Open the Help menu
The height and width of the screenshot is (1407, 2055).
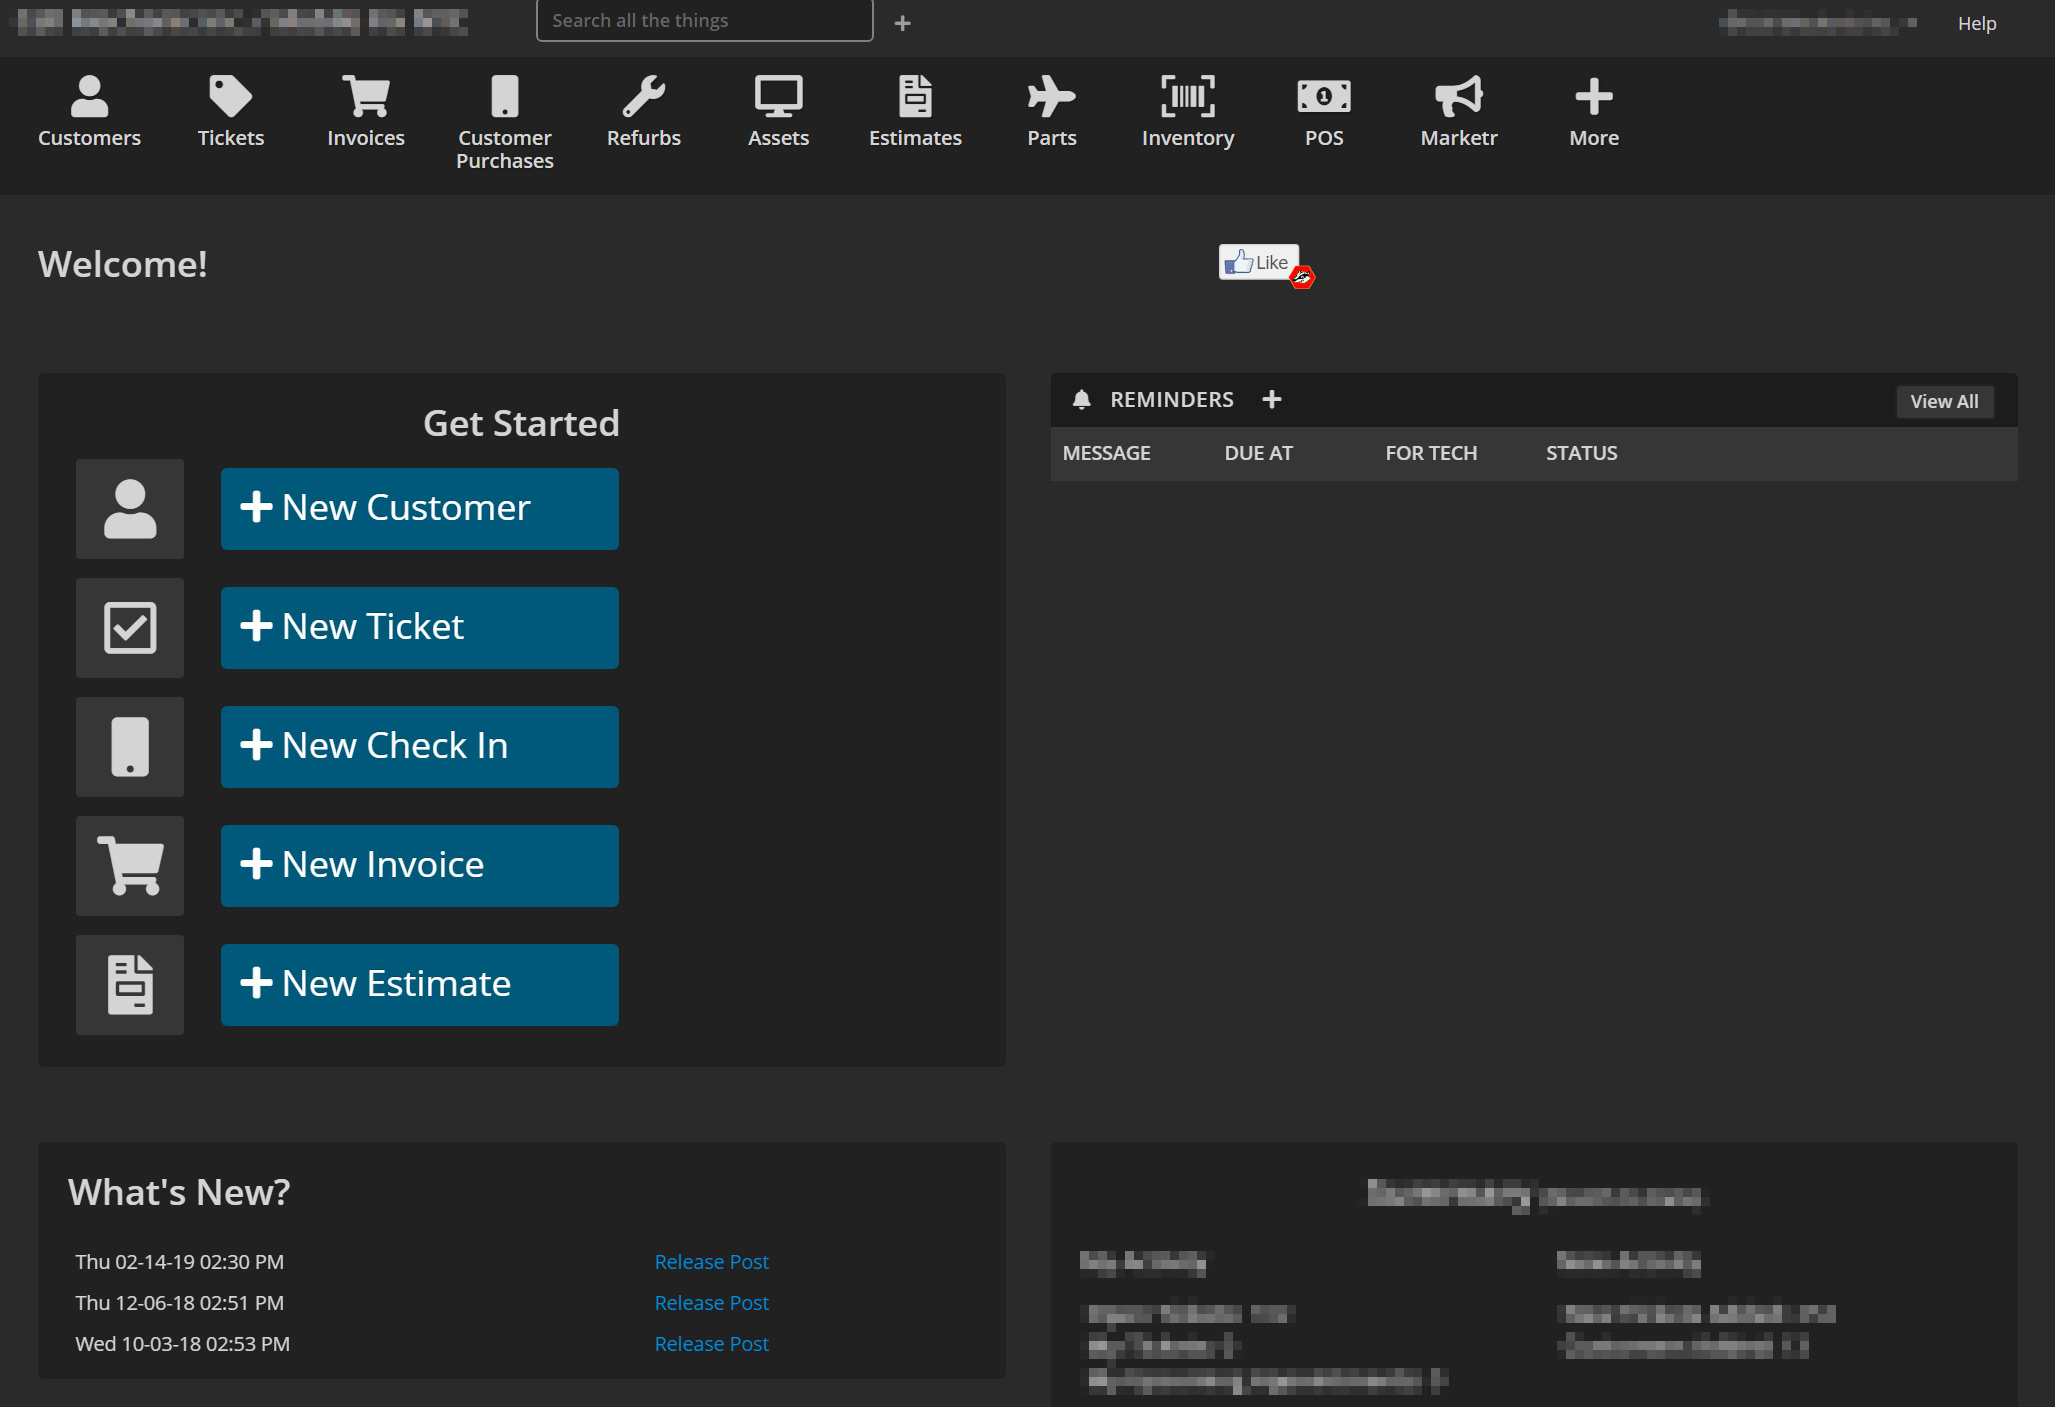pyautogui.click(x=1976, y=23)
